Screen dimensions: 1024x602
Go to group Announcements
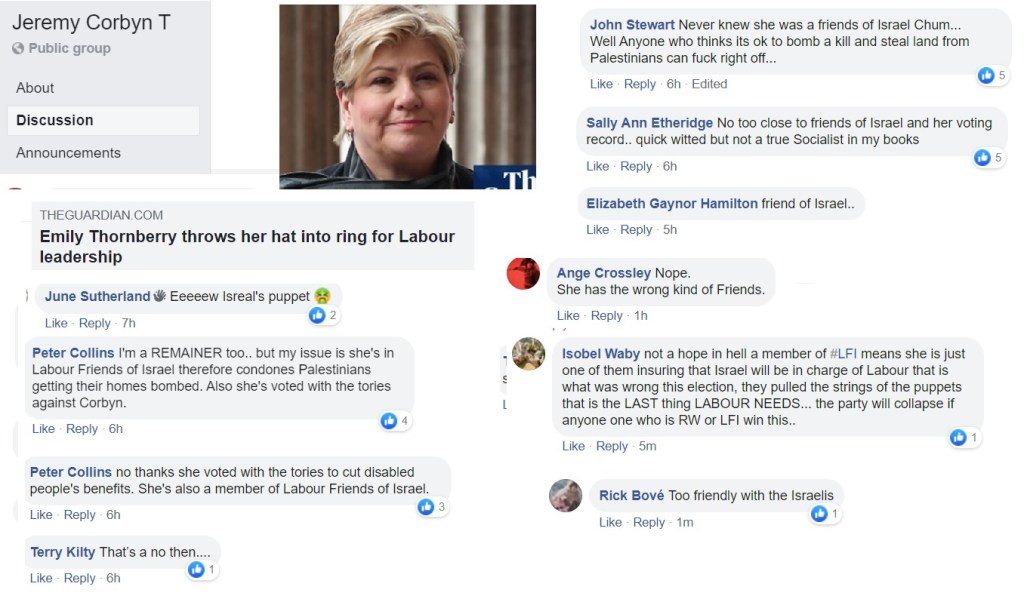click(x=68, y=153)
